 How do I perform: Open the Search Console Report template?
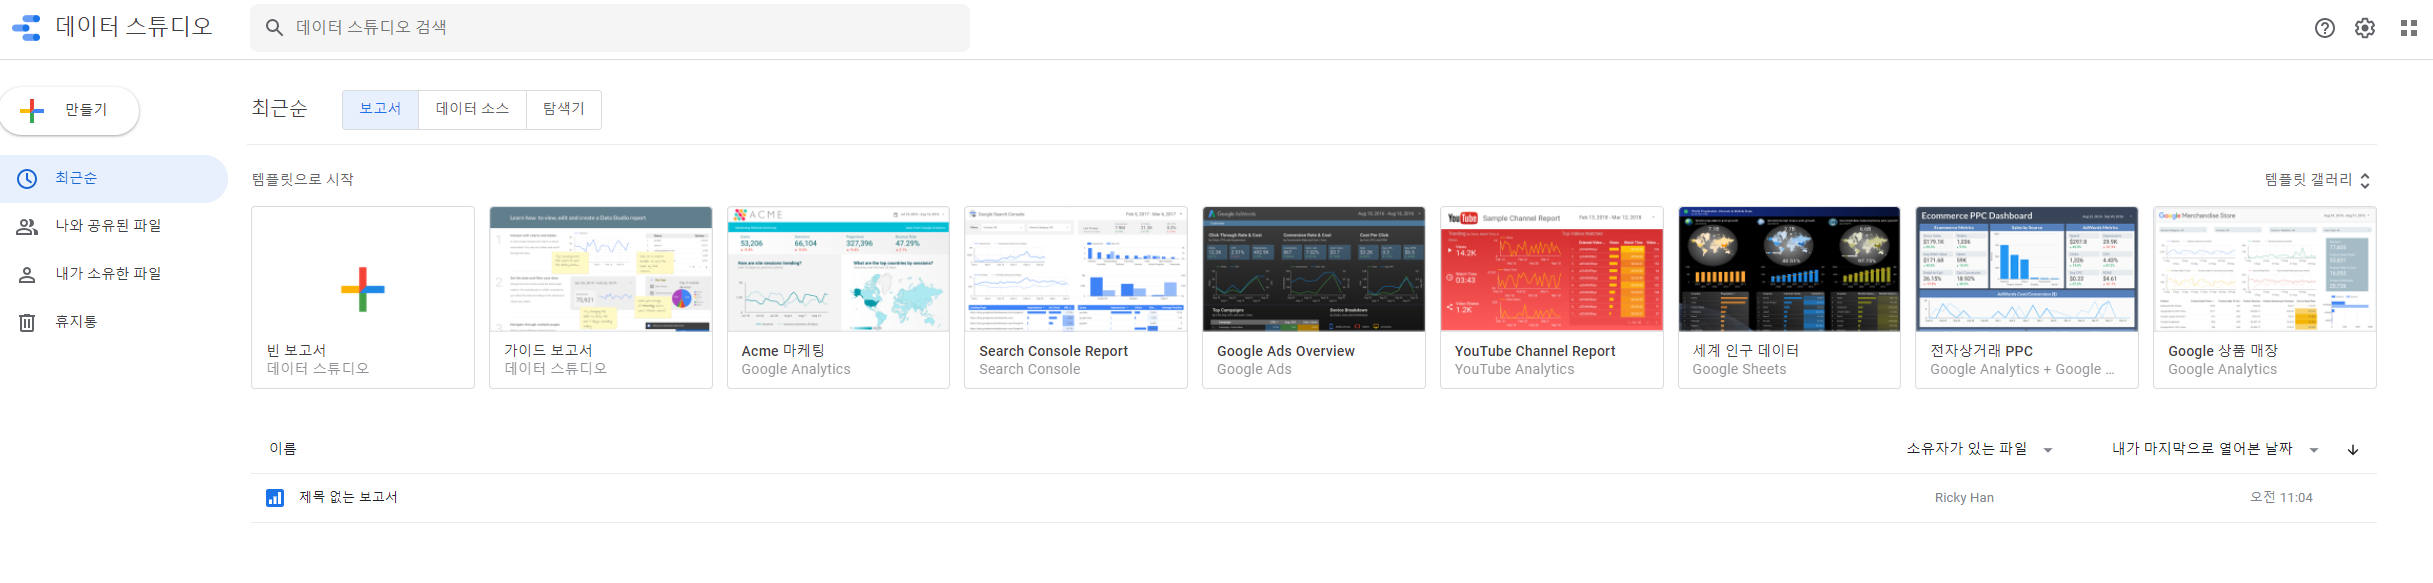click(x=1076, y=298)
